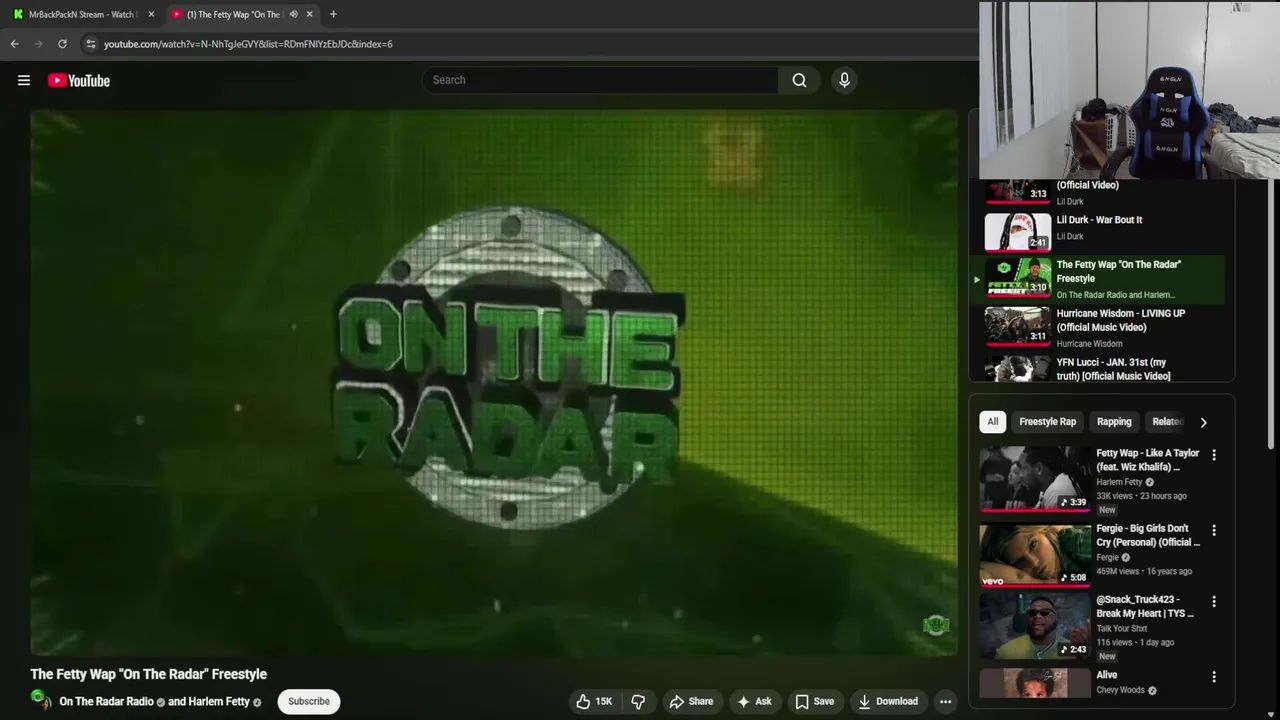Open Talk Your Shxt channel name
1280x720 pixels.
coord(1122,629)
